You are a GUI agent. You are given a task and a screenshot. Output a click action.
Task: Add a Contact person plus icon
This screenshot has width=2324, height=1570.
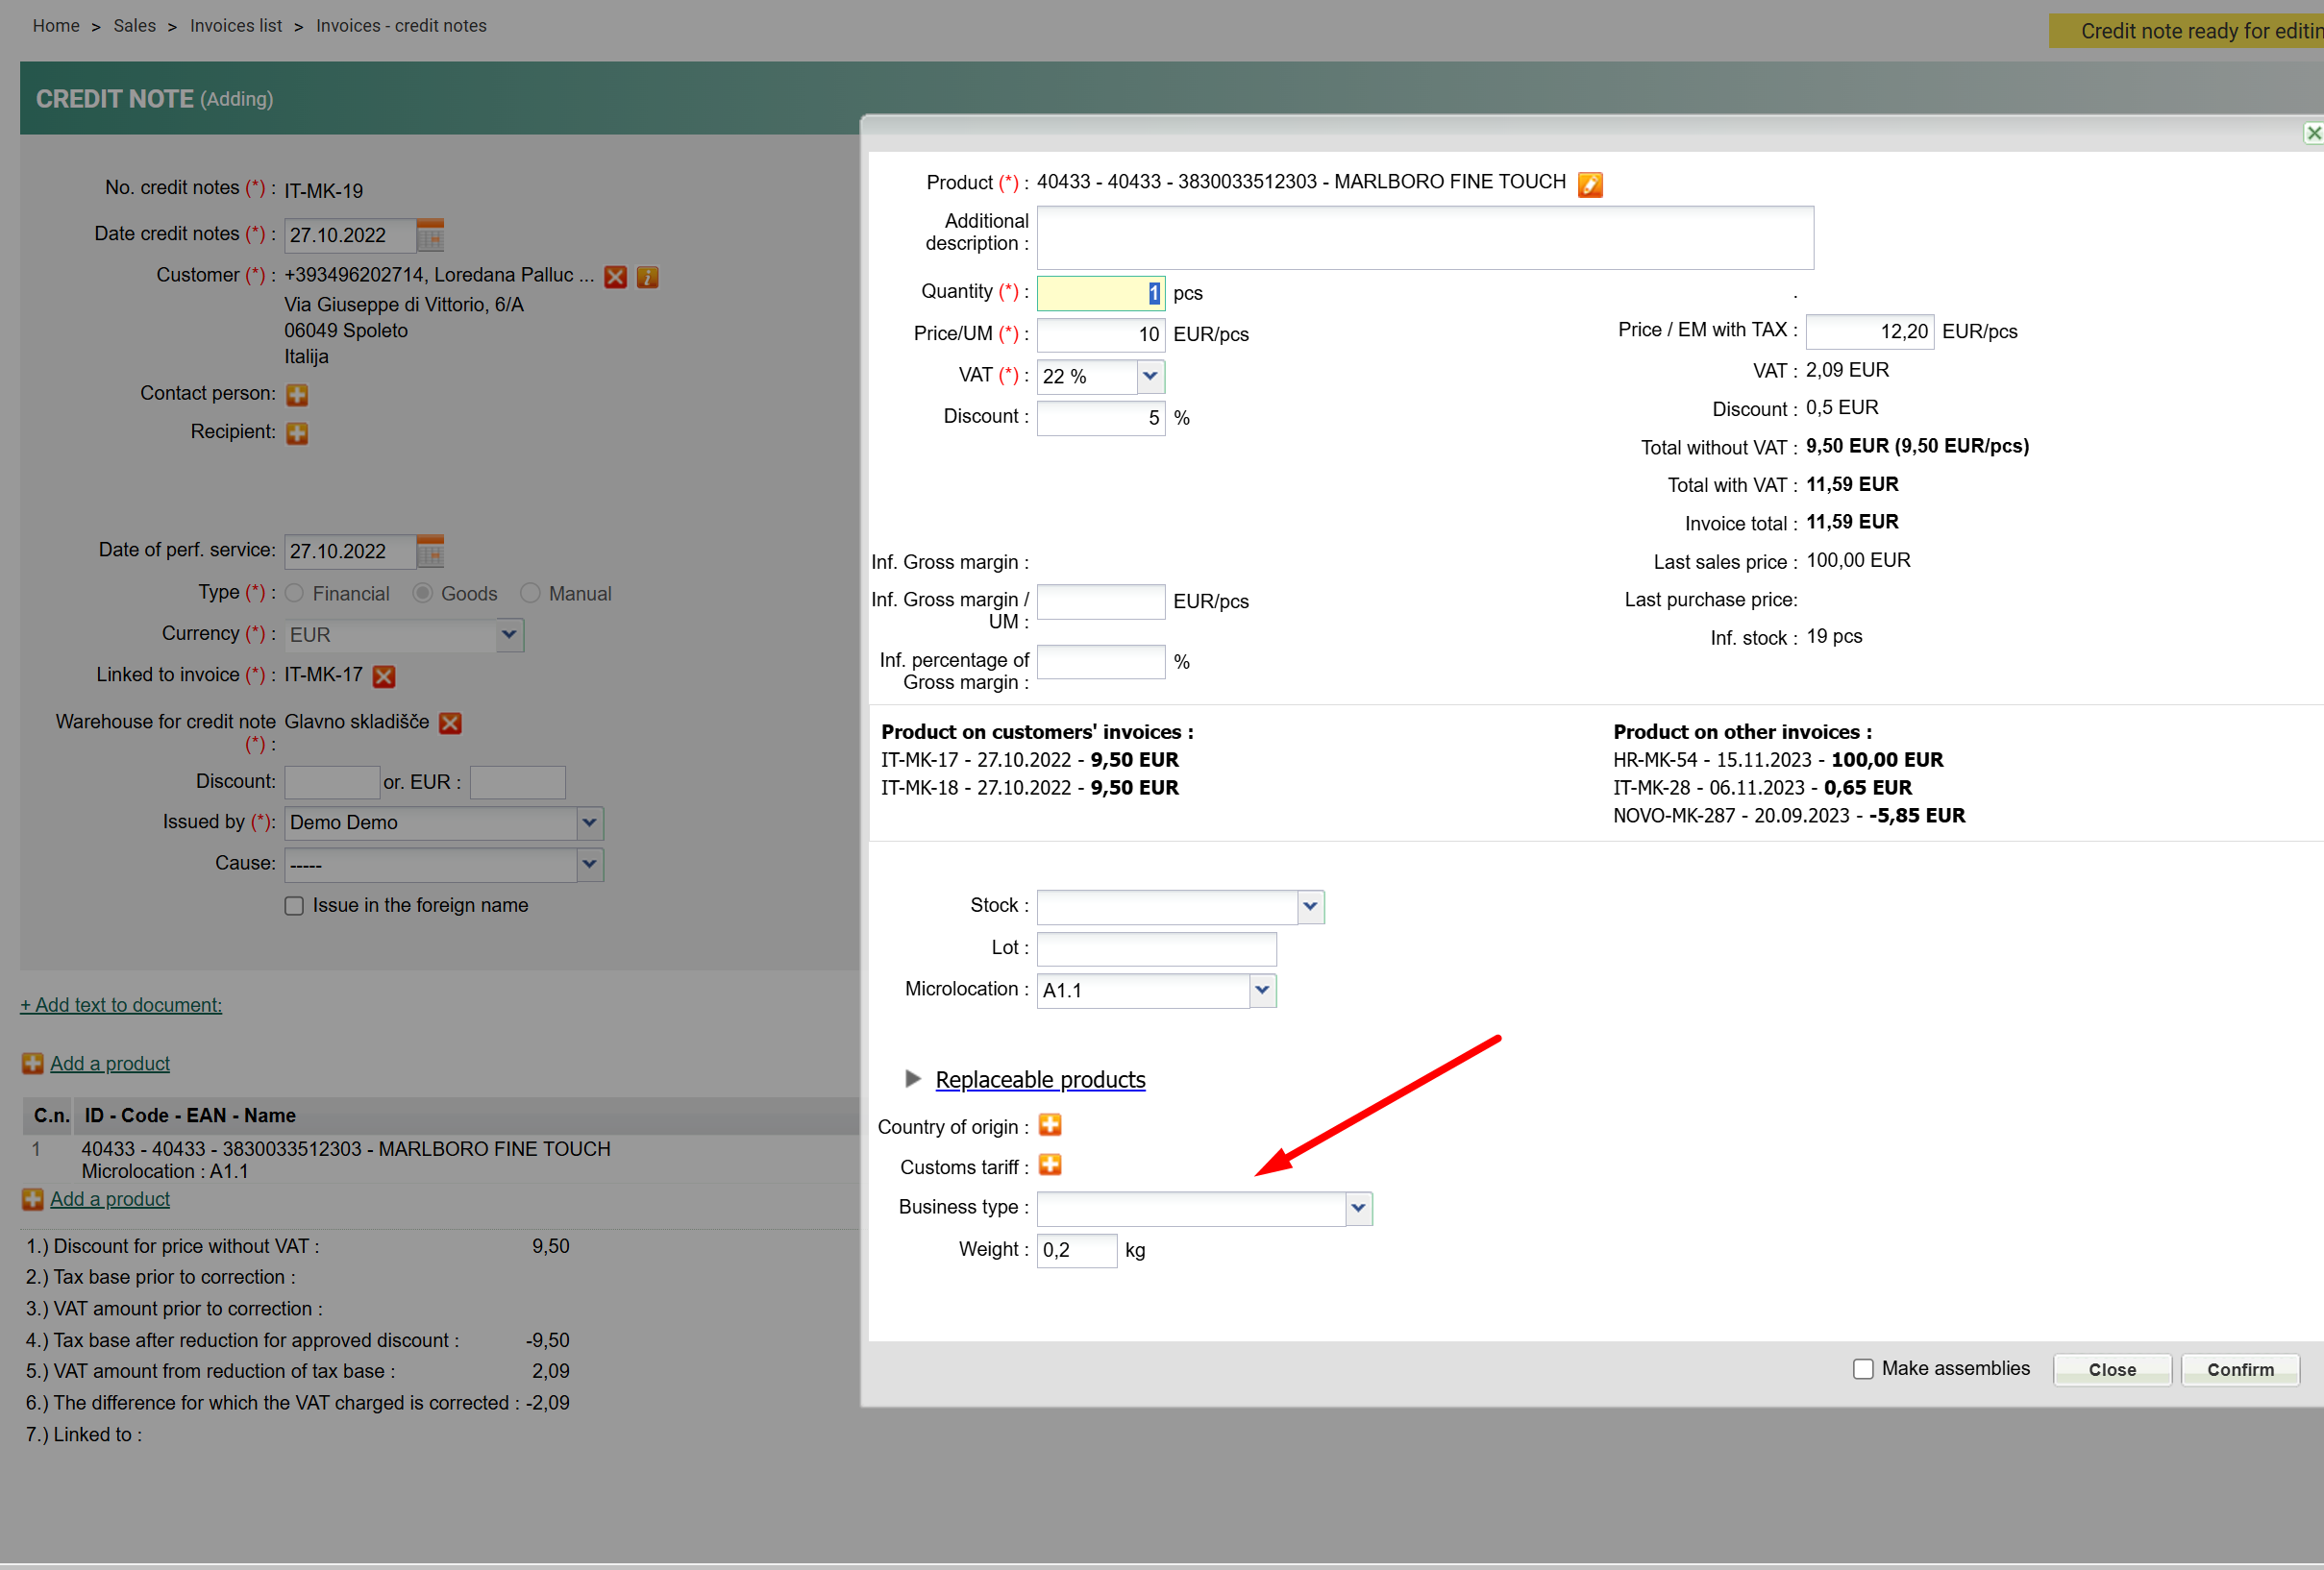(297, 395)
